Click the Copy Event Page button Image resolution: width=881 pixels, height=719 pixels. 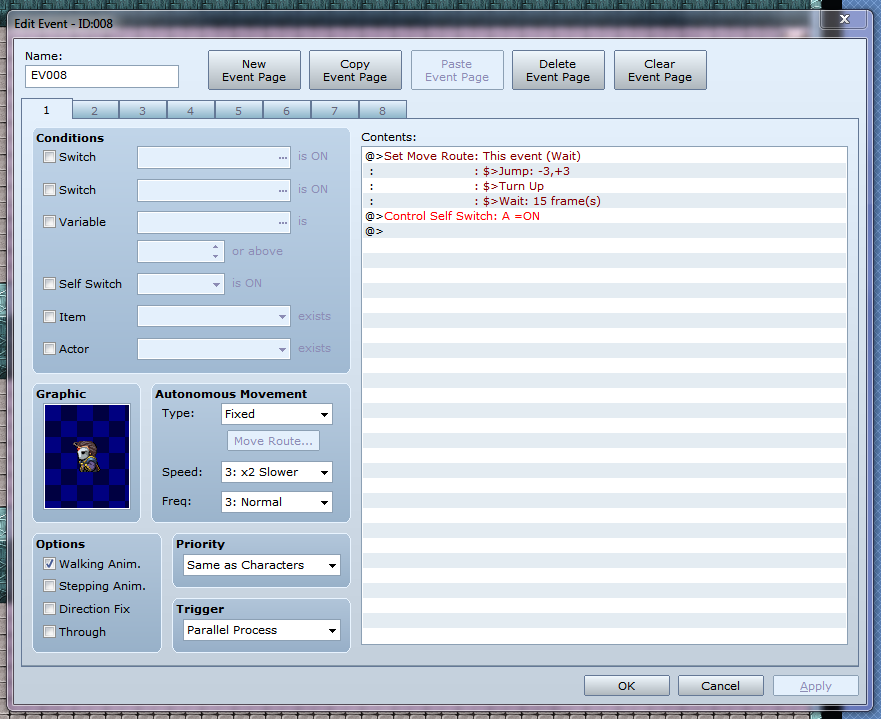point(355,70)
